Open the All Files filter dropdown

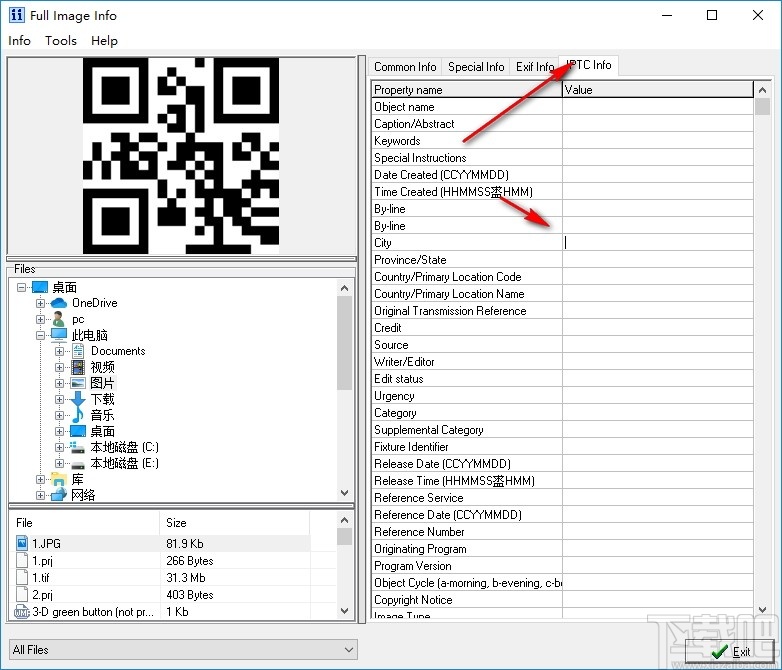click(349, 650)
